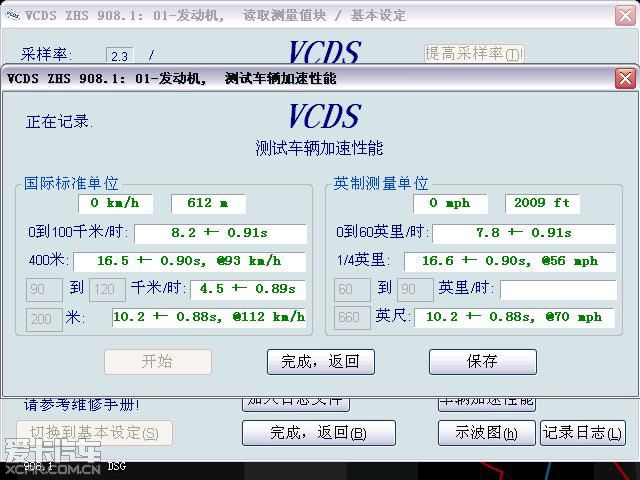The image size is (640, 480).
Task: Click the 200 meters distance field
Action: tap(44, 319)
